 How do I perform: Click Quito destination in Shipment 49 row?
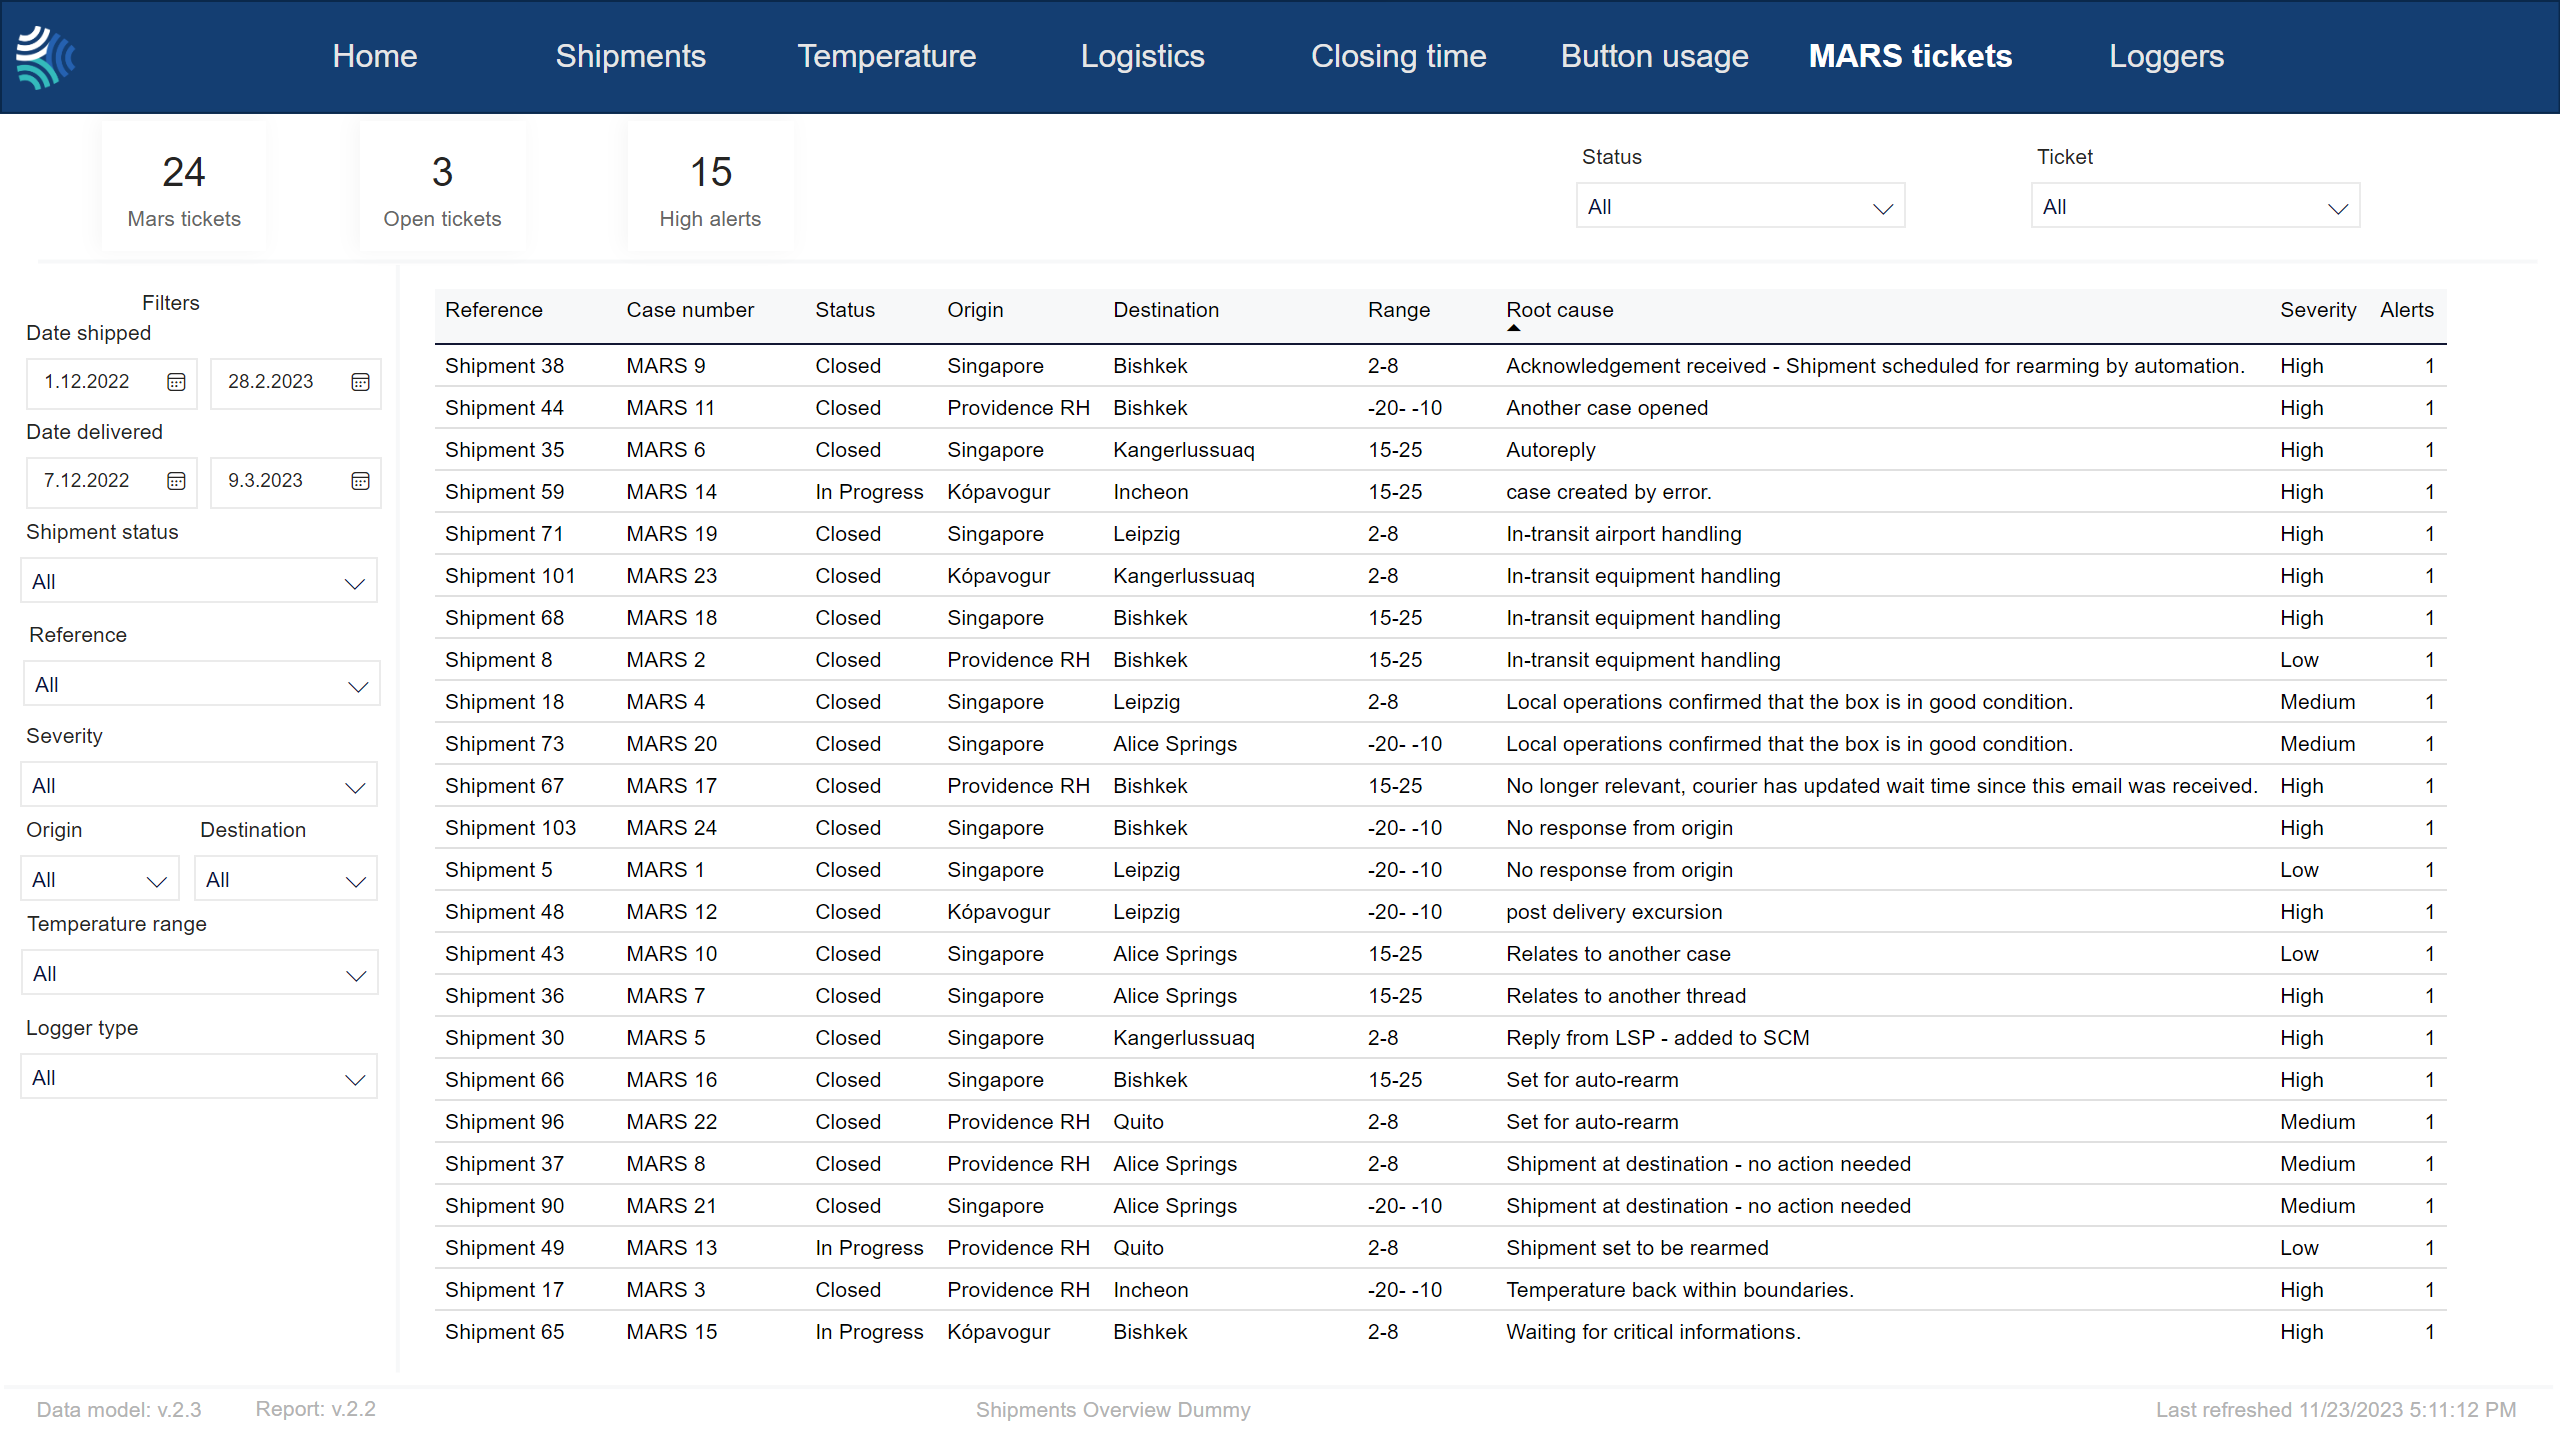click(1139, 1248)
